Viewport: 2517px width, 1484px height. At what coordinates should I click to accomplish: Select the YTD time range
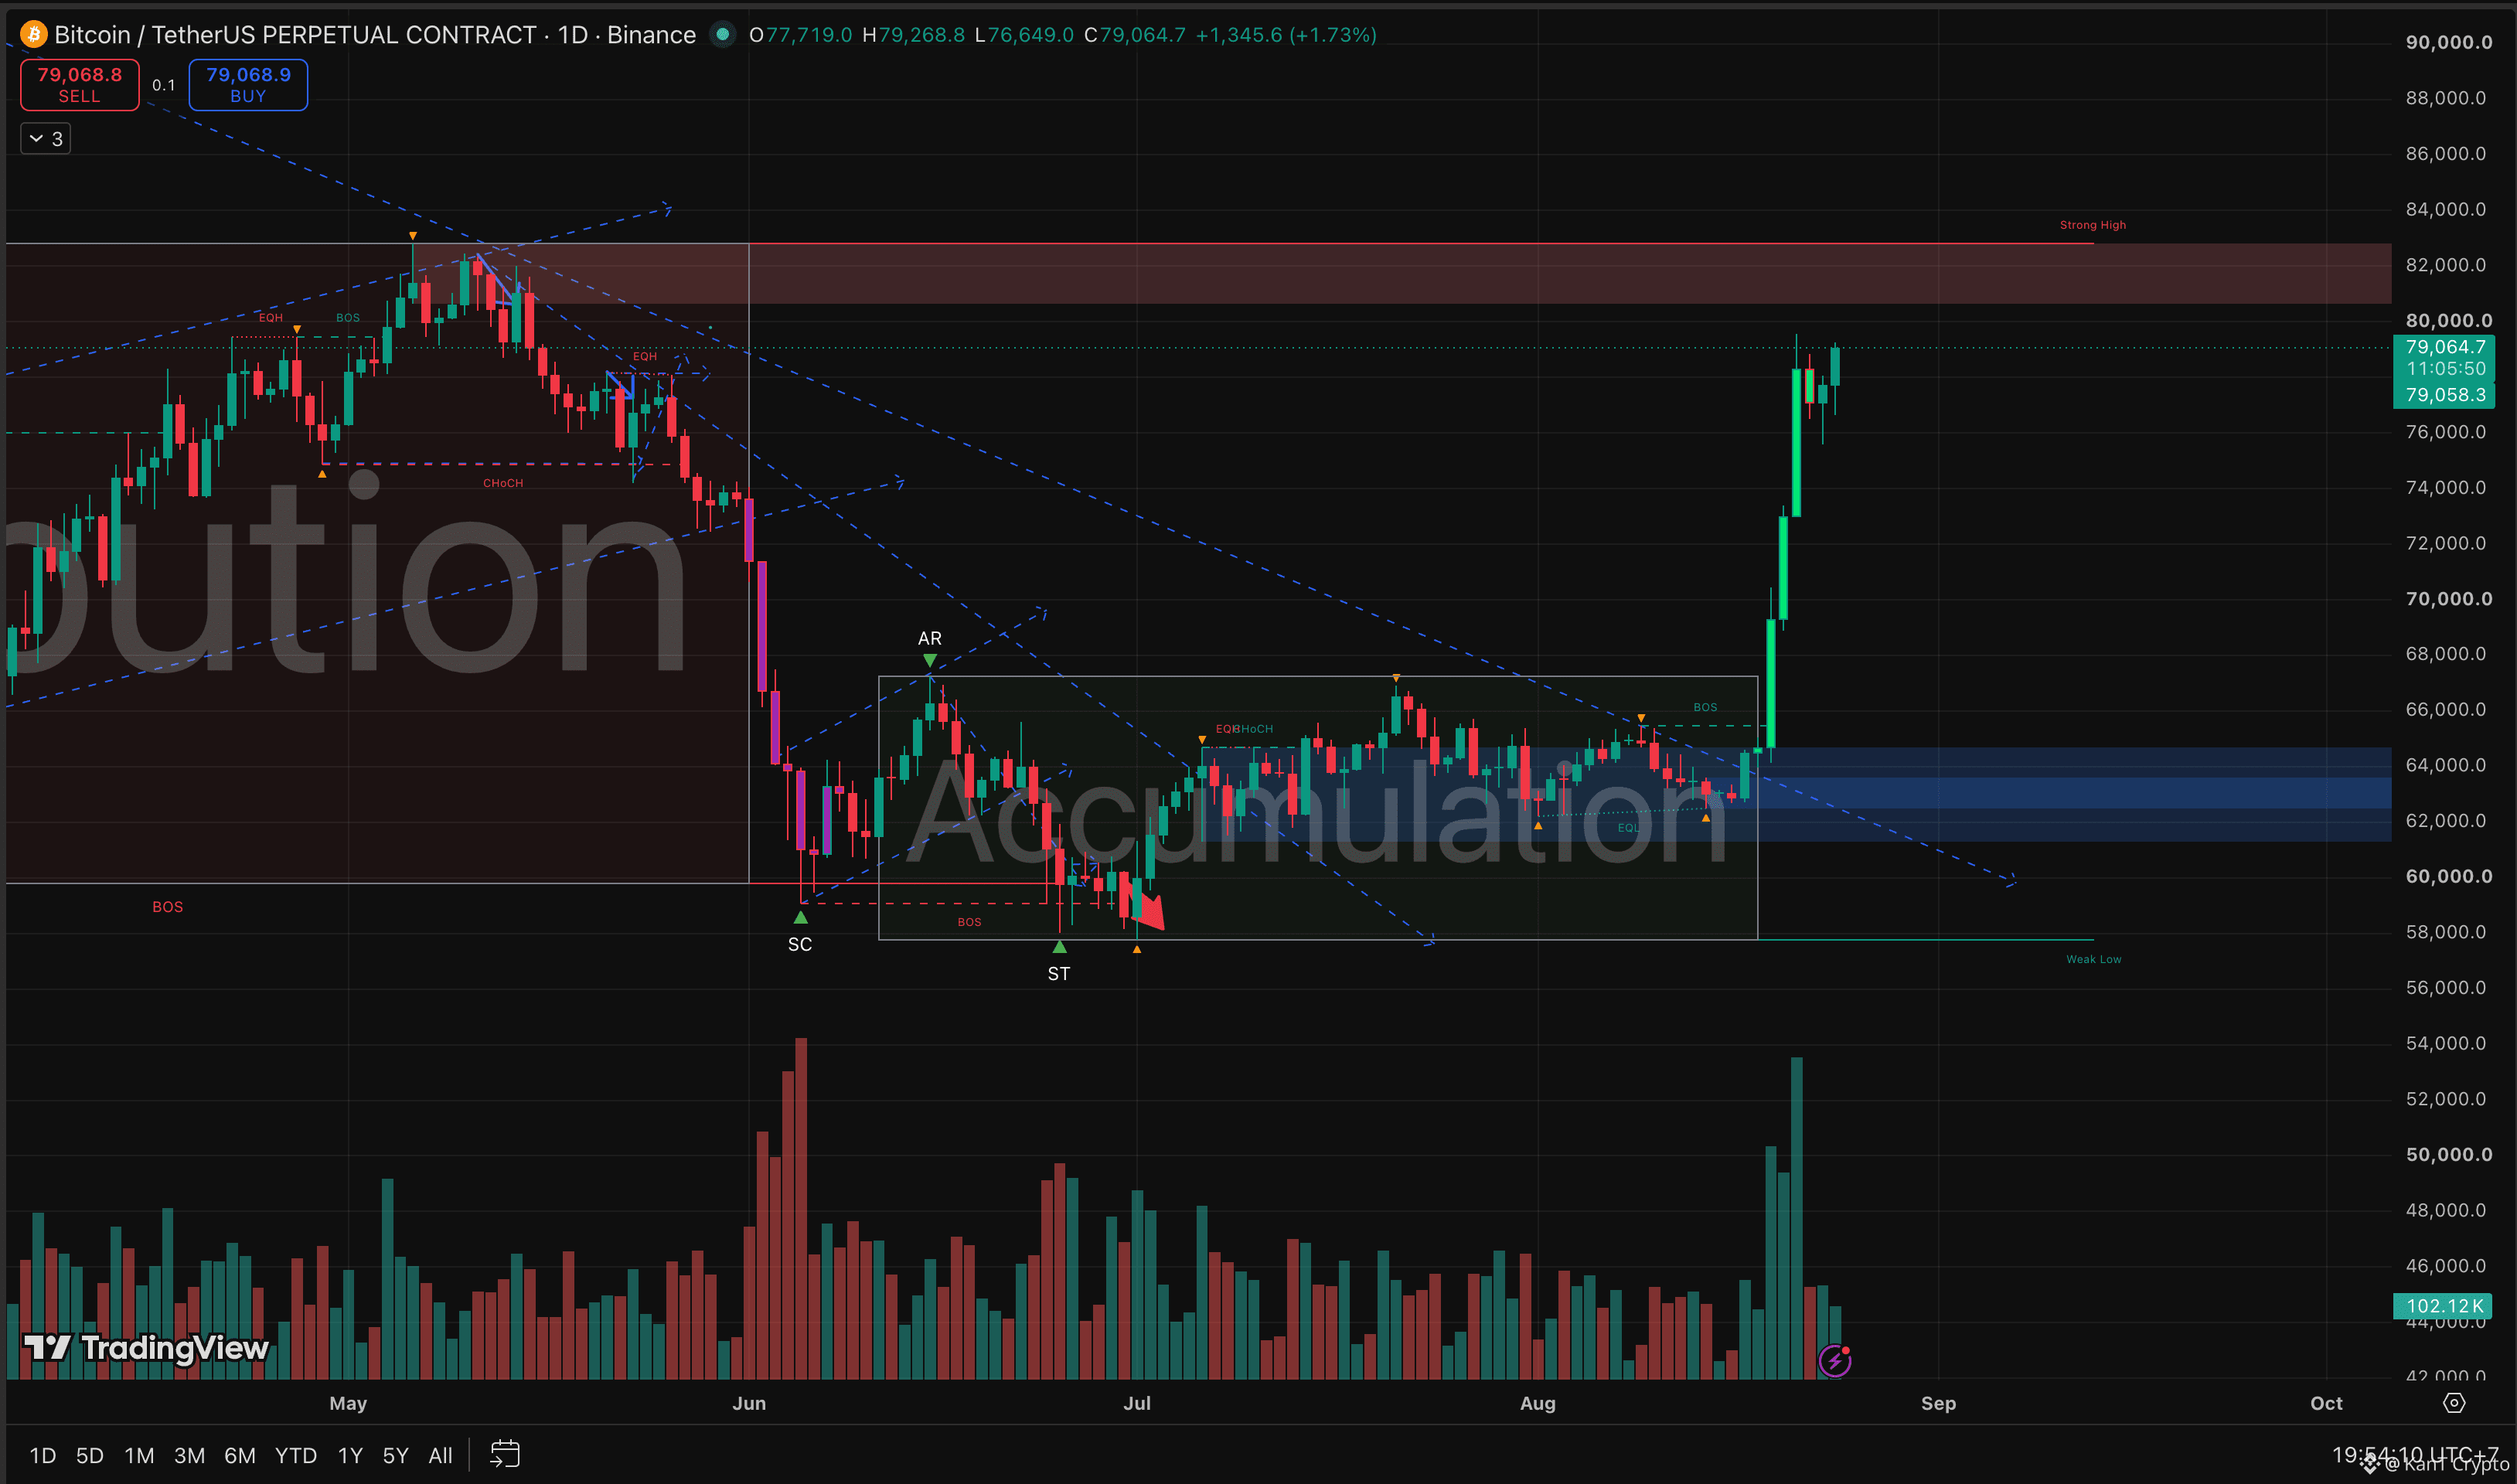296,1455
